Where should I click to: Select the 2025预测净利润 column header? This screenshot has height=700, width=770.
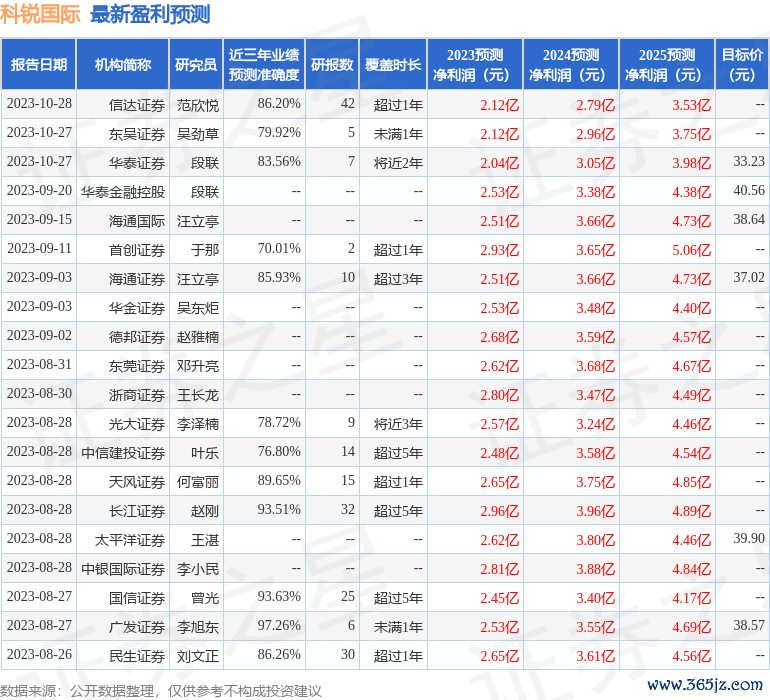coord(667,64)
